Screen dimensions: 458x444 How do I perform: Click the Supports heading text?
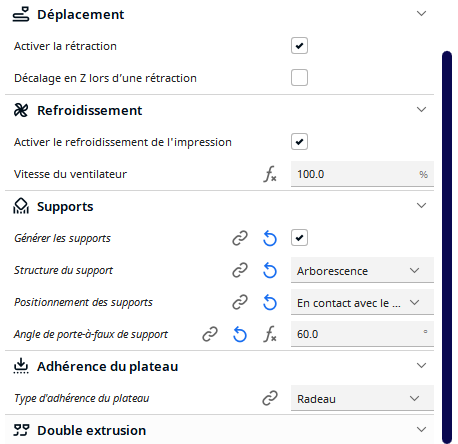(65, 207)
